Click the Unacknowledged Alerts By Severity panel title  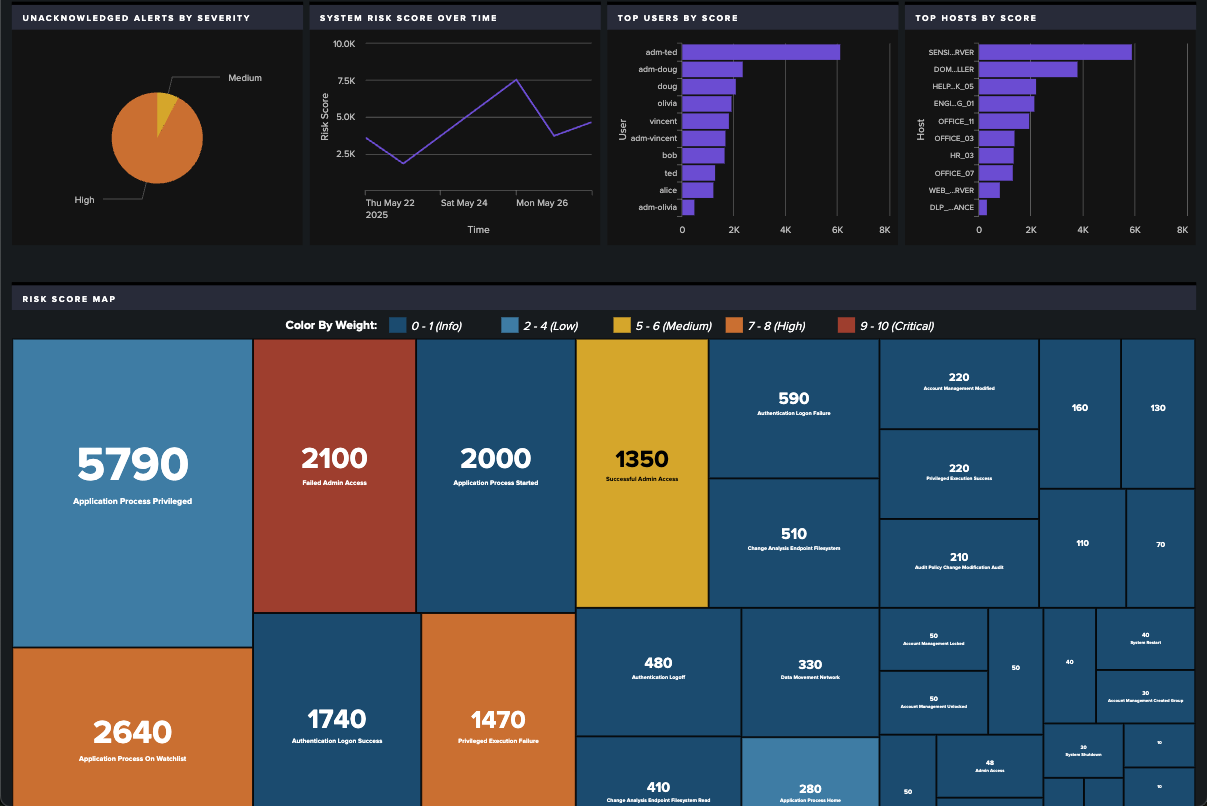[x=136, y=18]
